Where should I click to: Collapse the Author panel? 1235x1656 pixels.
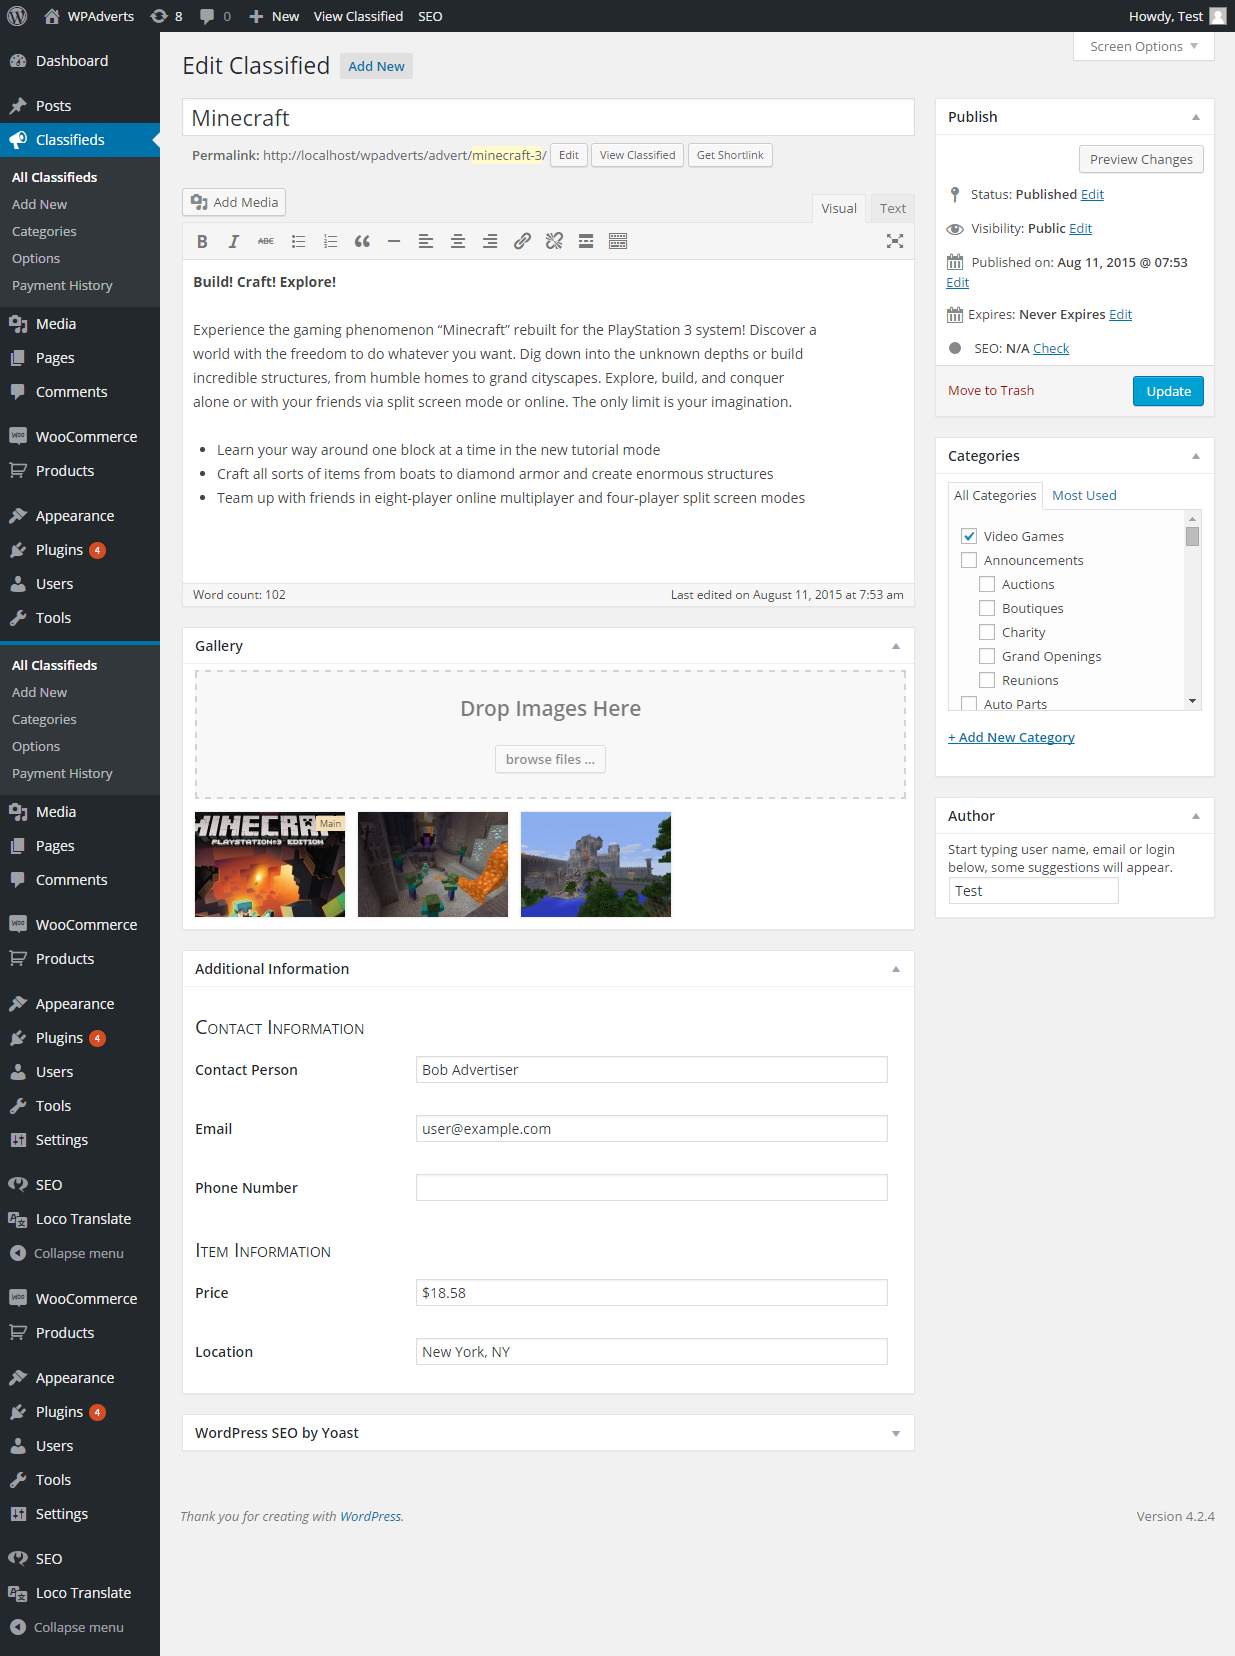tap(1195, 816)
